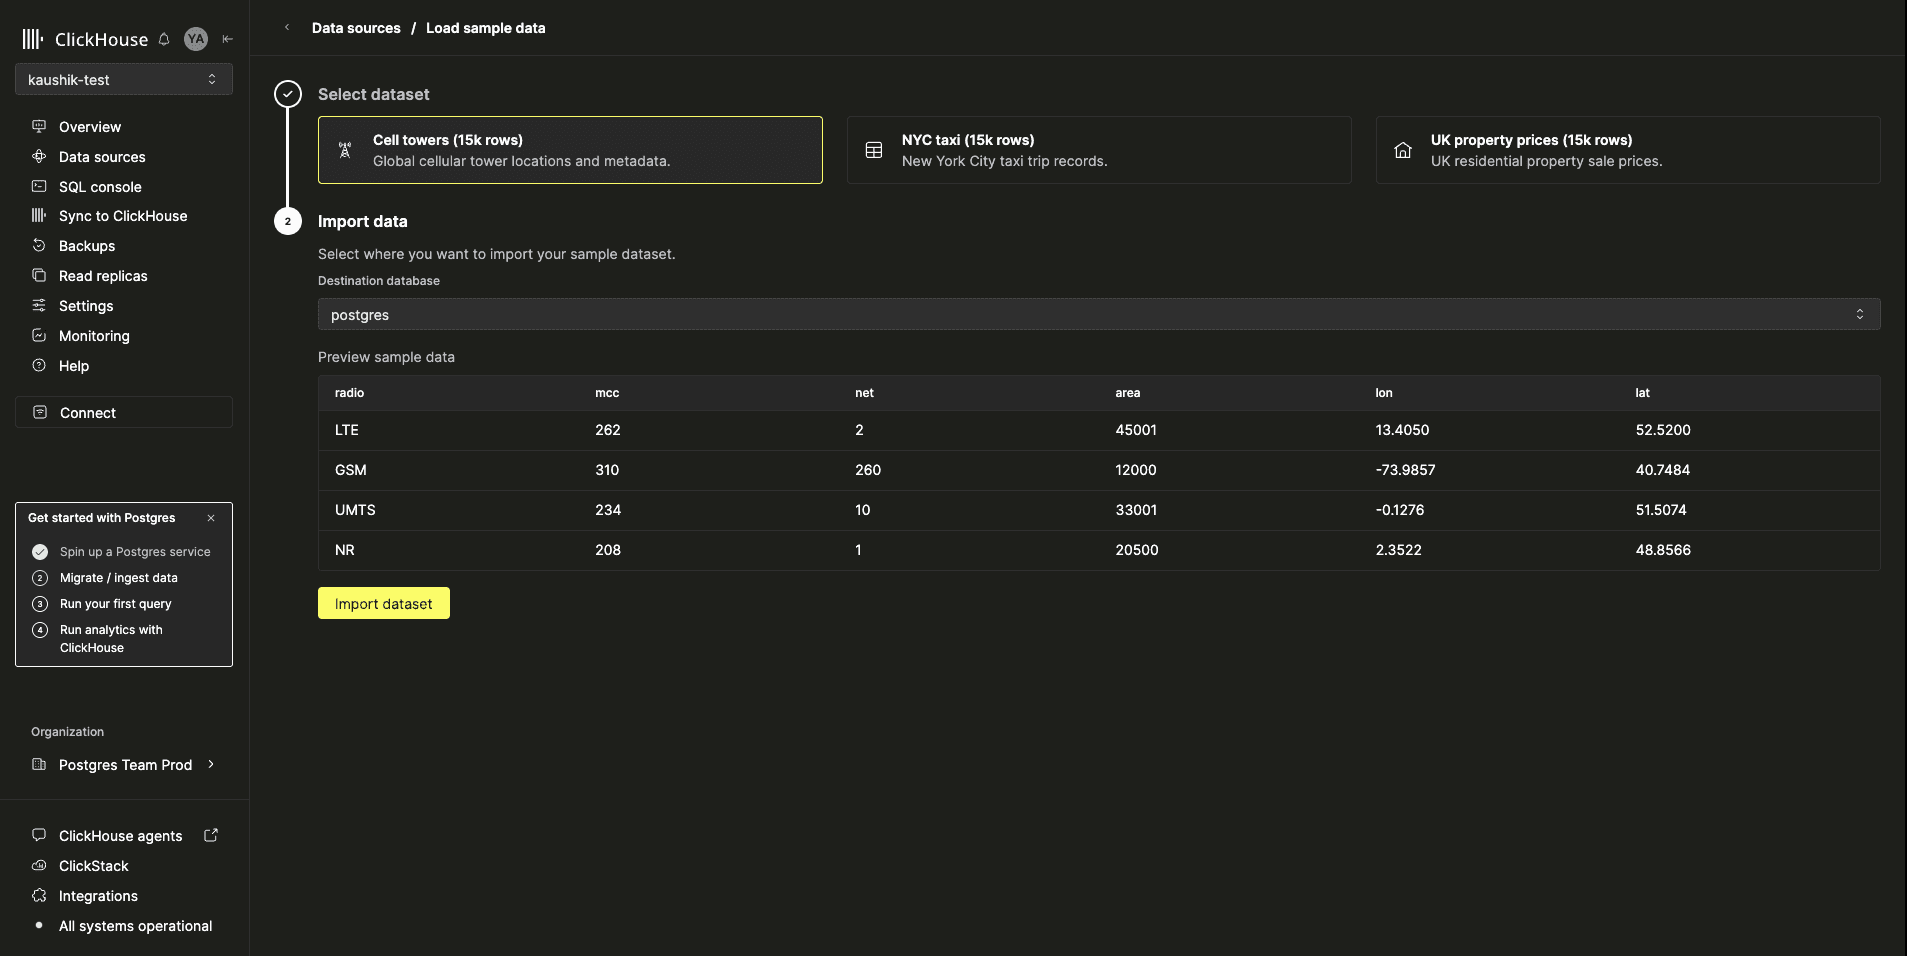Viewport: 1907px width, 956px height.
Task: Dismiss the Get started with Postgres panel
Action: (211, 518)
